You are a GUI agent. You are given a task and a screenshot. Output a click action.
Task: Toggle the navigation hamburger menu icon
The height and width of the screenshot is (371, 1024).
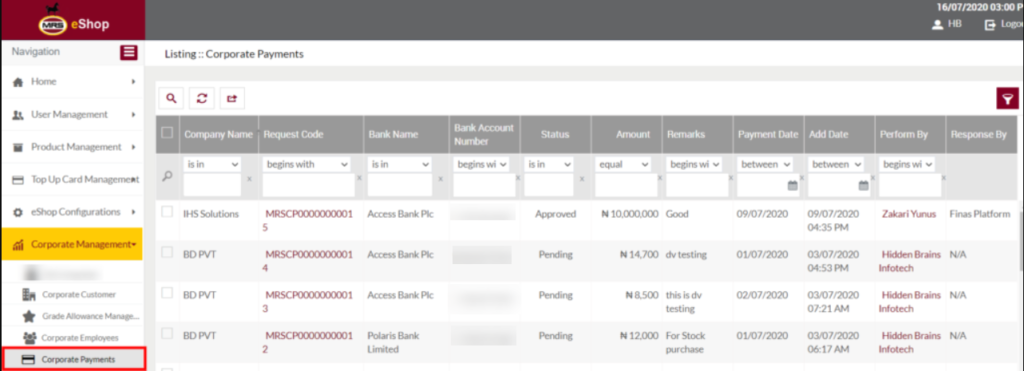pyautogui.click(x=129, y=52)
